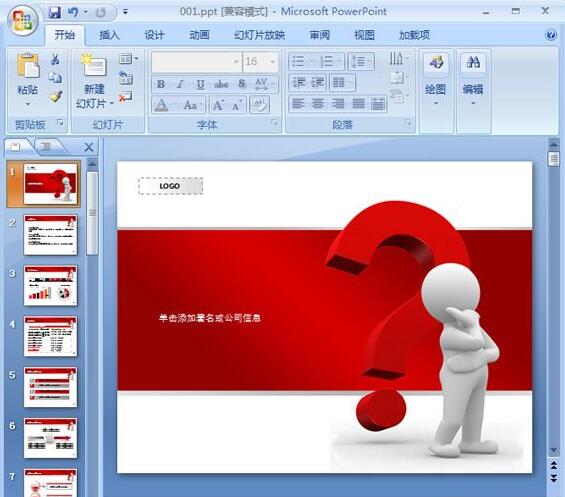The width and height of the screenshot is (565, 497).
Task: Switch to the slides thumbnail pane tab
Action: 16,146
